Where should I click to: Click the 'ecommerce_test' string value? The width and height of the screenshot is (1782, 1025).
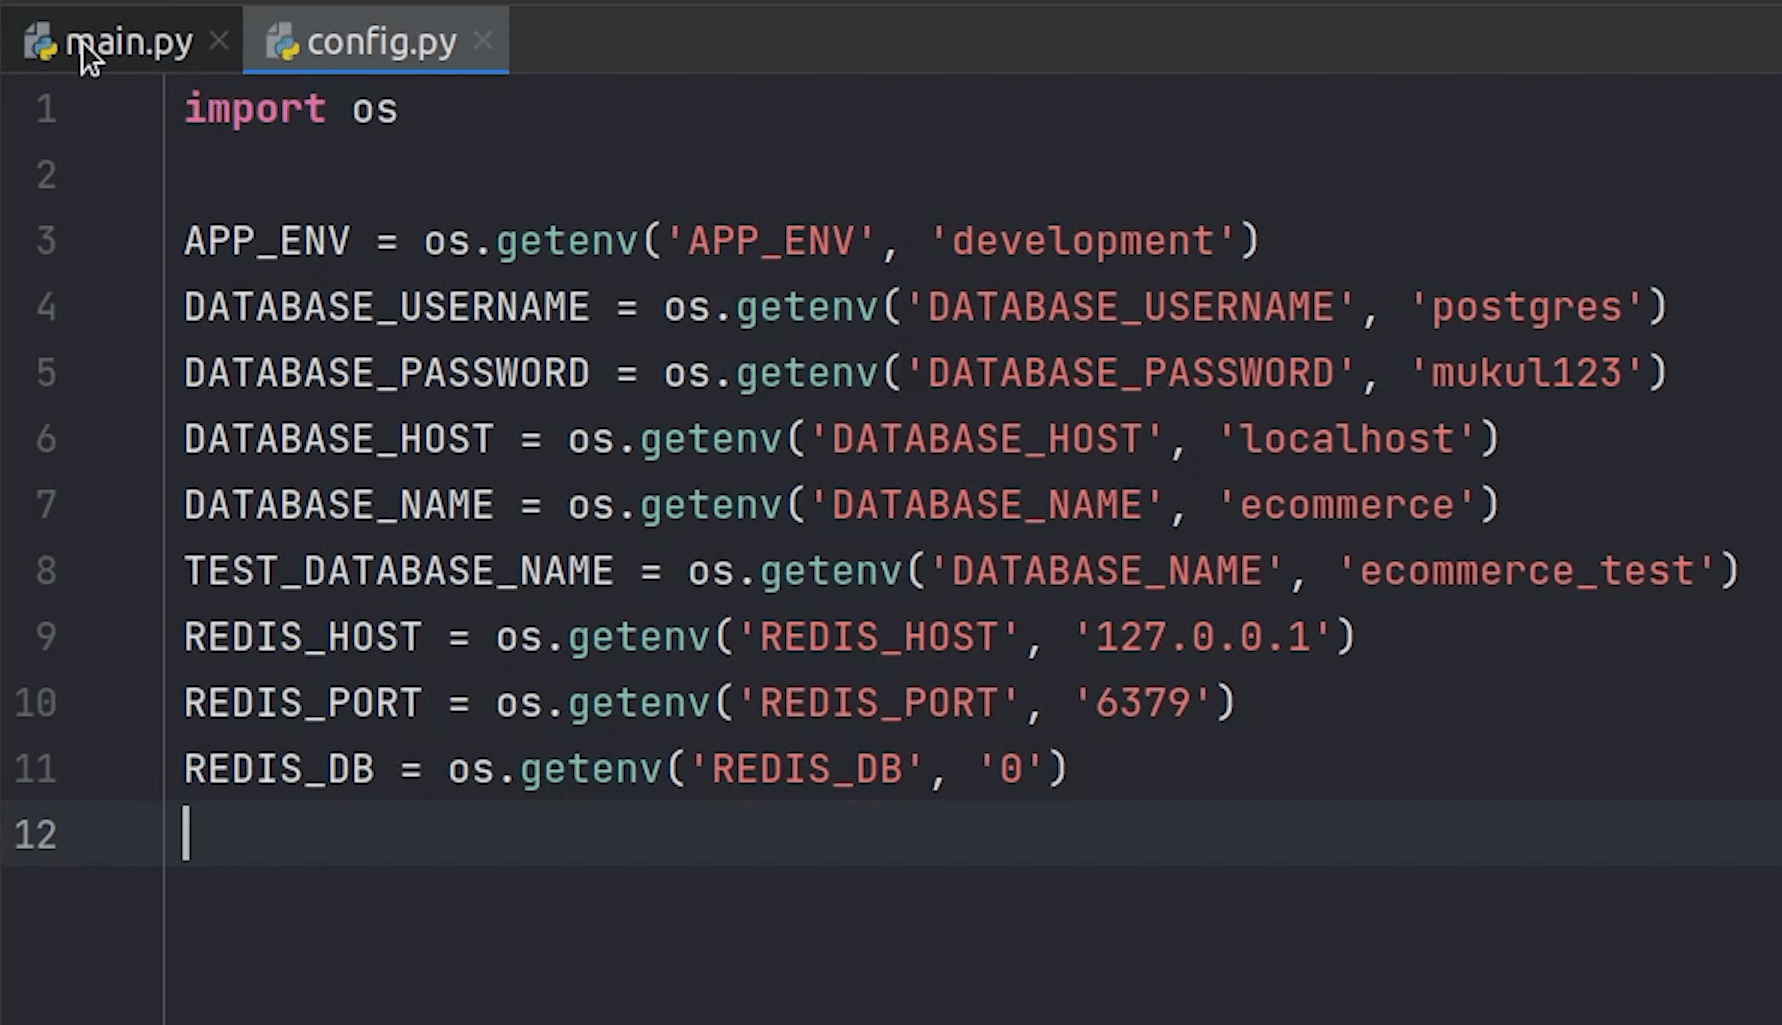(1526, 571)
